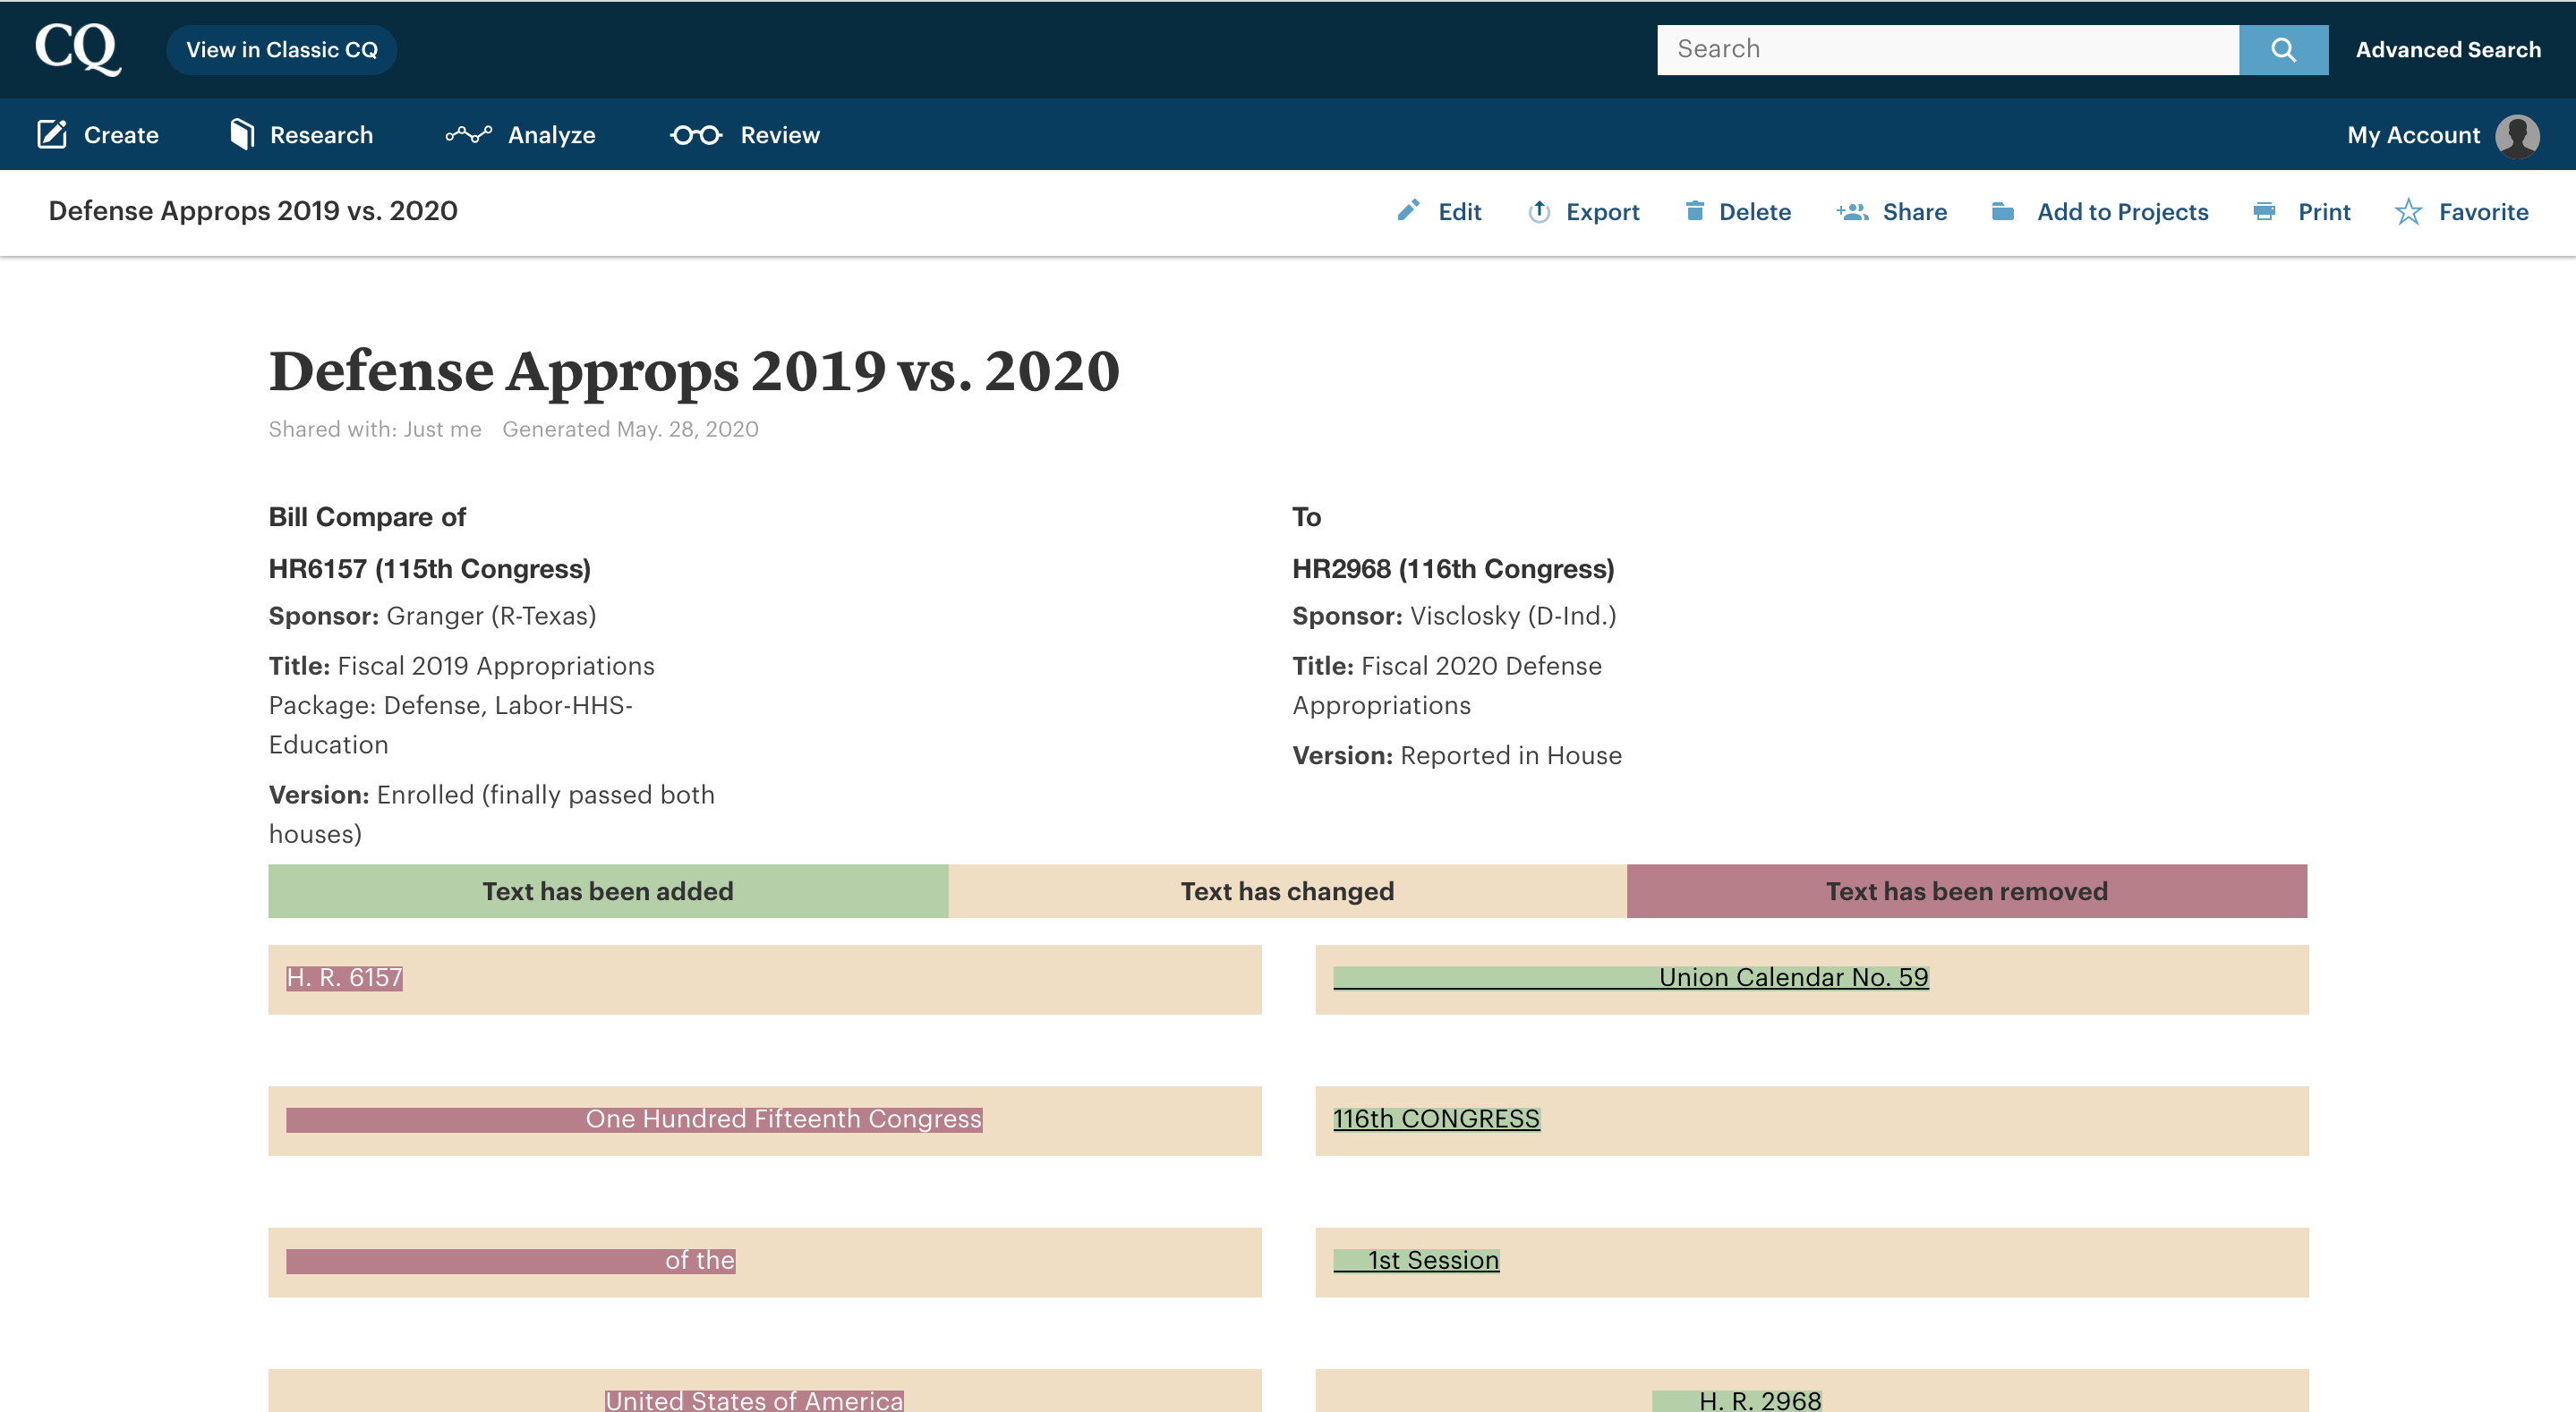The width and height of the screenshot is (2576, 1412).
Task: Open the My Account avatar menu
Action: click(x=2517, y=135)
